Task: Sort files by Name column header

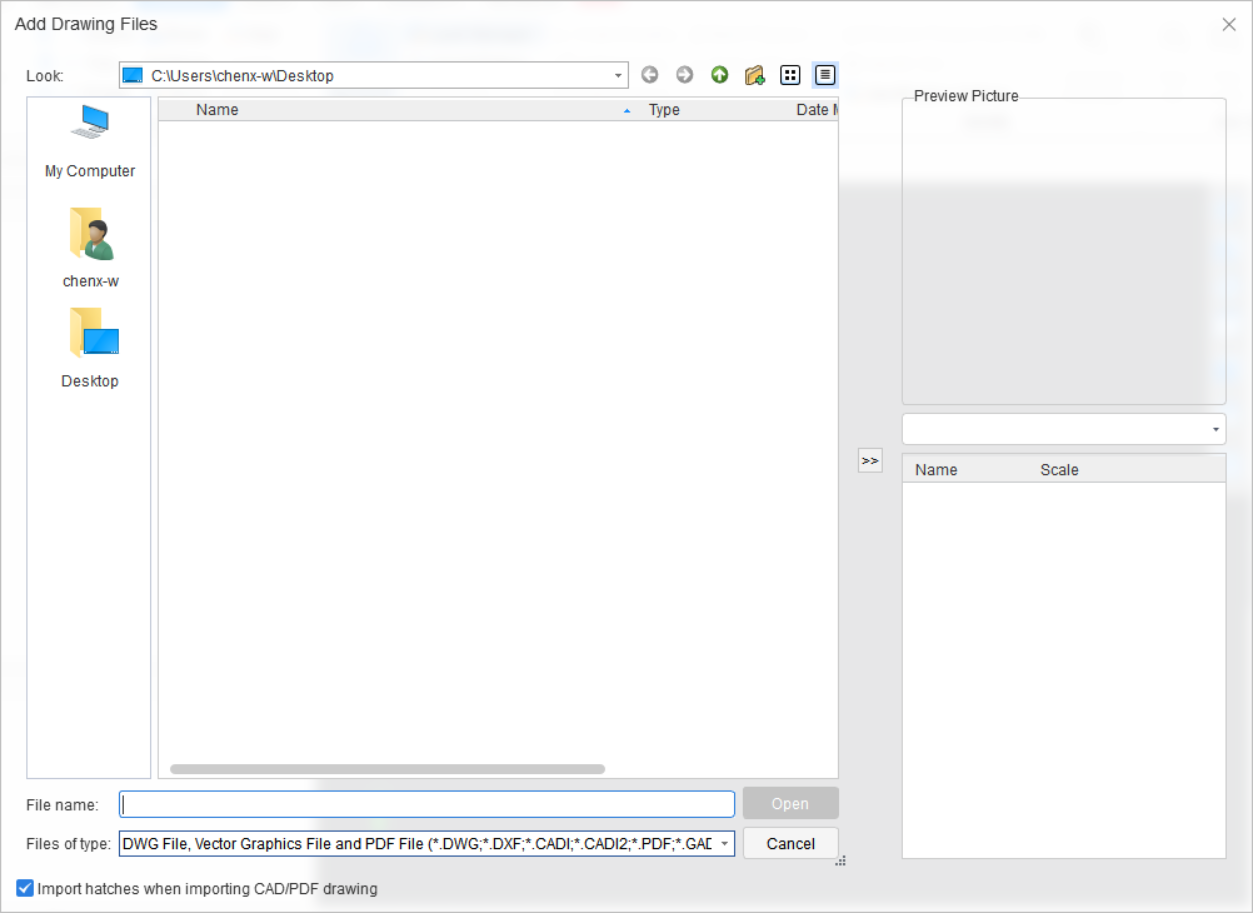Action: (x=217, y=110)
